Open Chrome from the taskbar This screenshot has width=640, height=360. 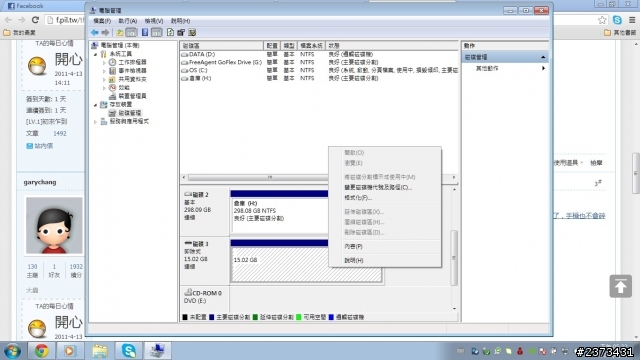[41, 351]
